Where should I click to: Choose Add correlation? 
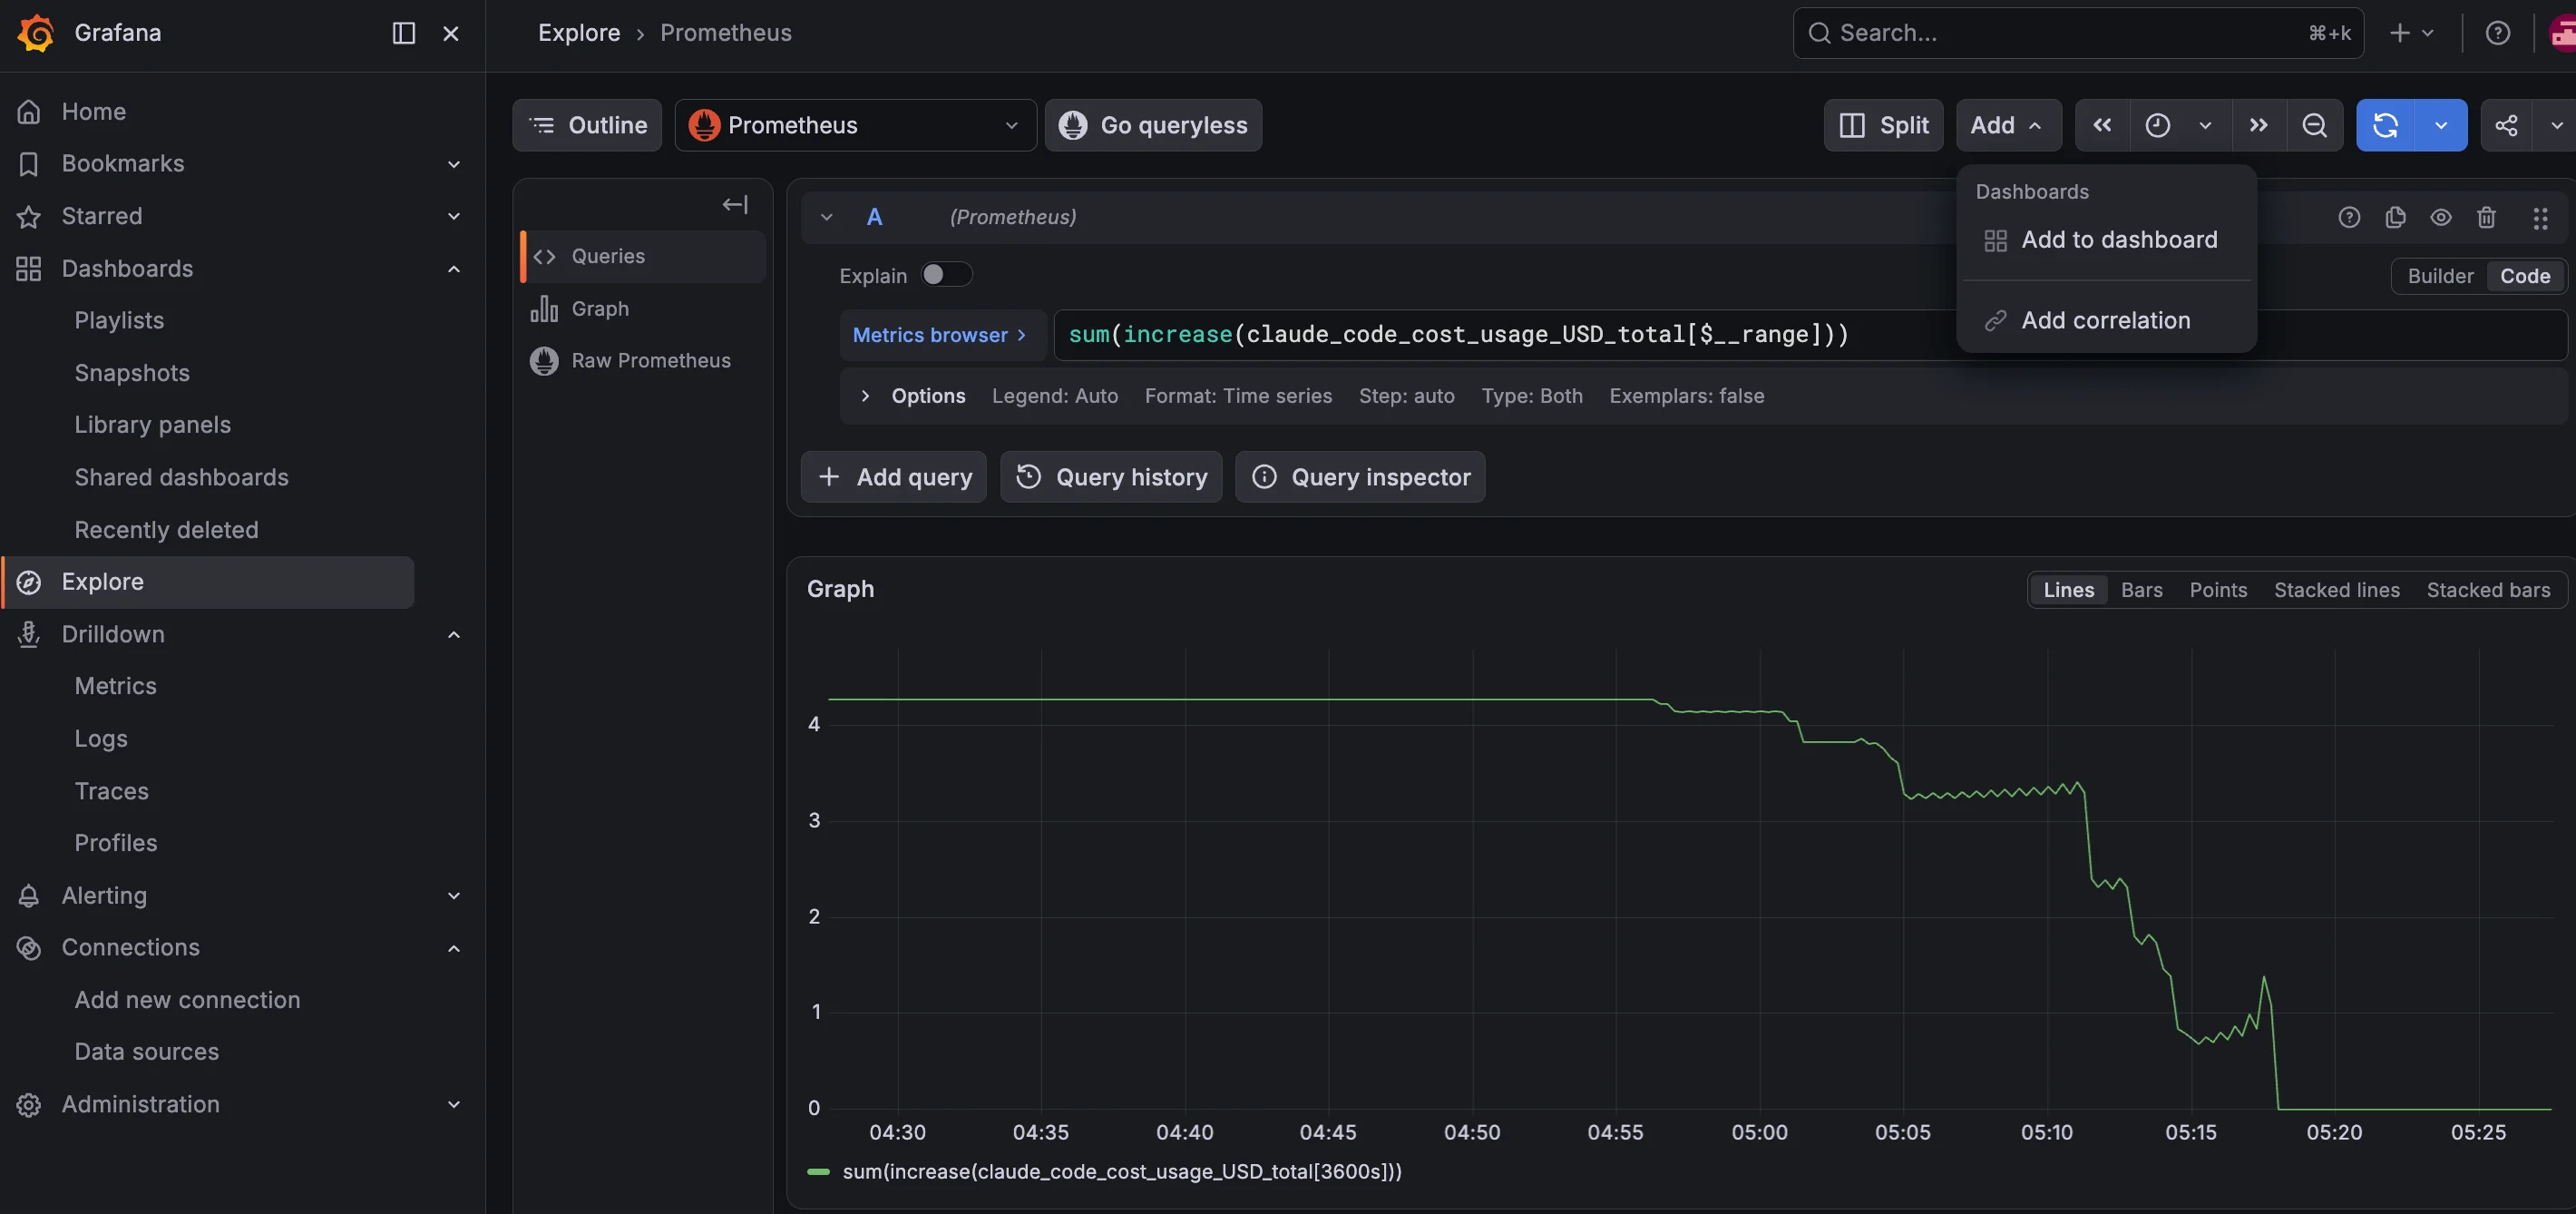point(2106,321)
